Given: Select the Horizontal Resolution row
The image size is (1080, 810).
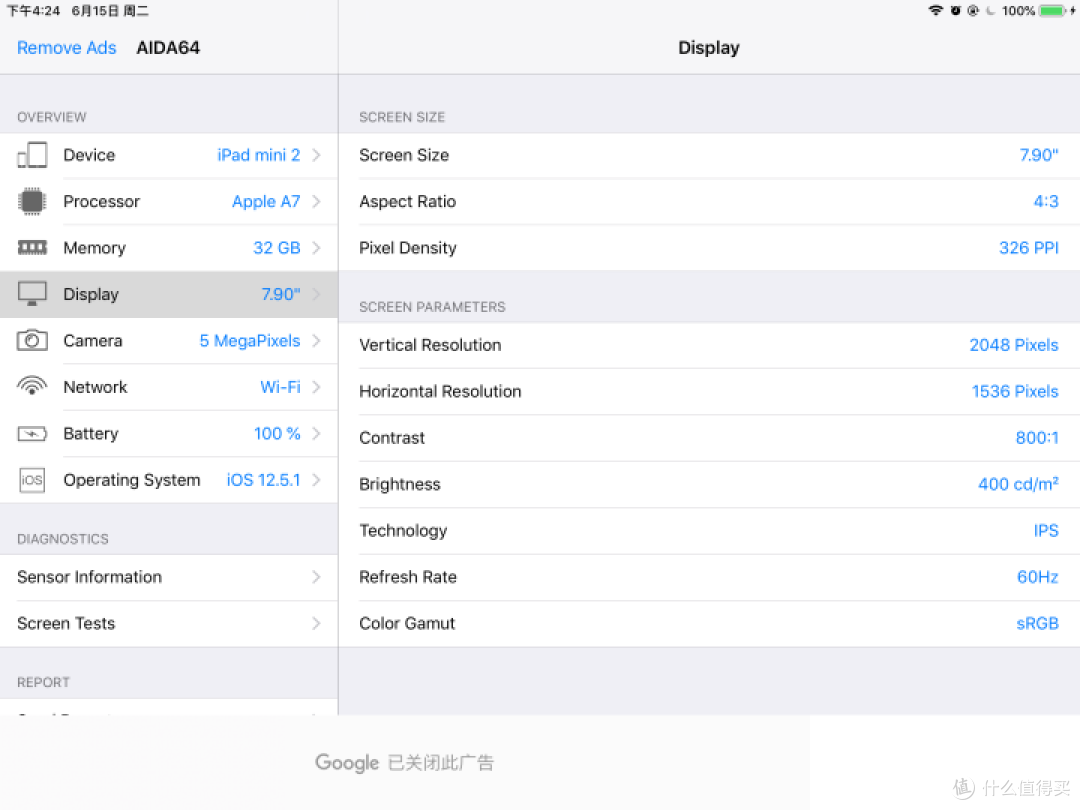Looking at the screenshot, I should [709, 391].
